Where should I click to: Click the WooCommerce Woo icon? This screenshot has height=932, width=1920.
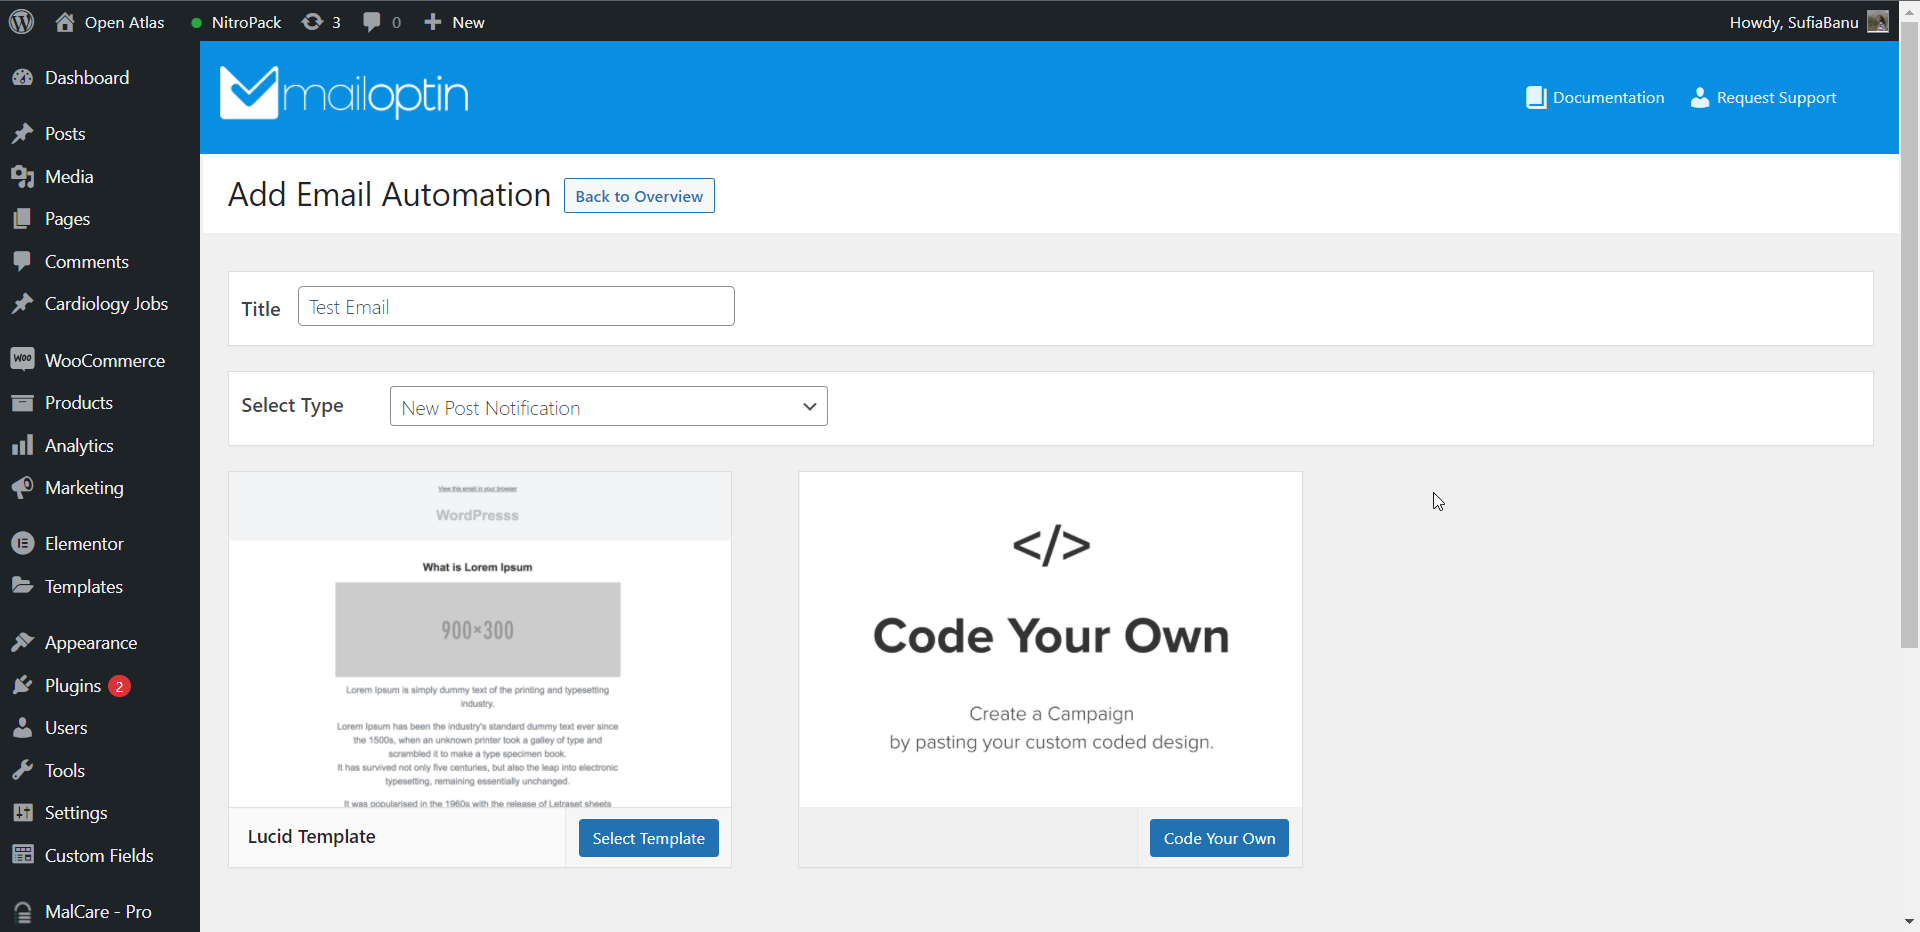click(22, 360)
